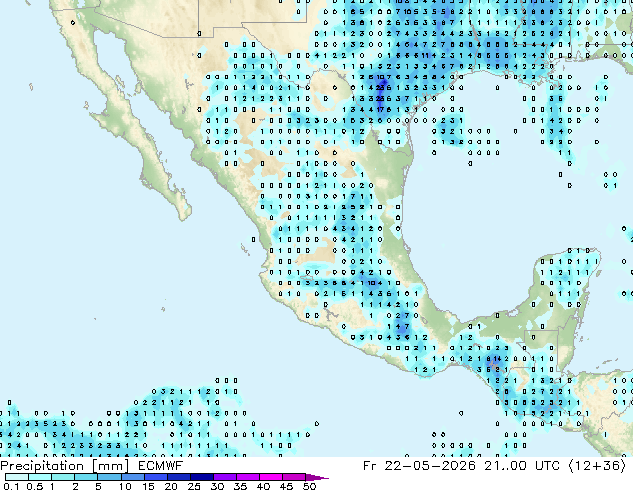The width and height of the screenshot is (634, 490).
Task: Click the legend value "15"
Action: 148,486
